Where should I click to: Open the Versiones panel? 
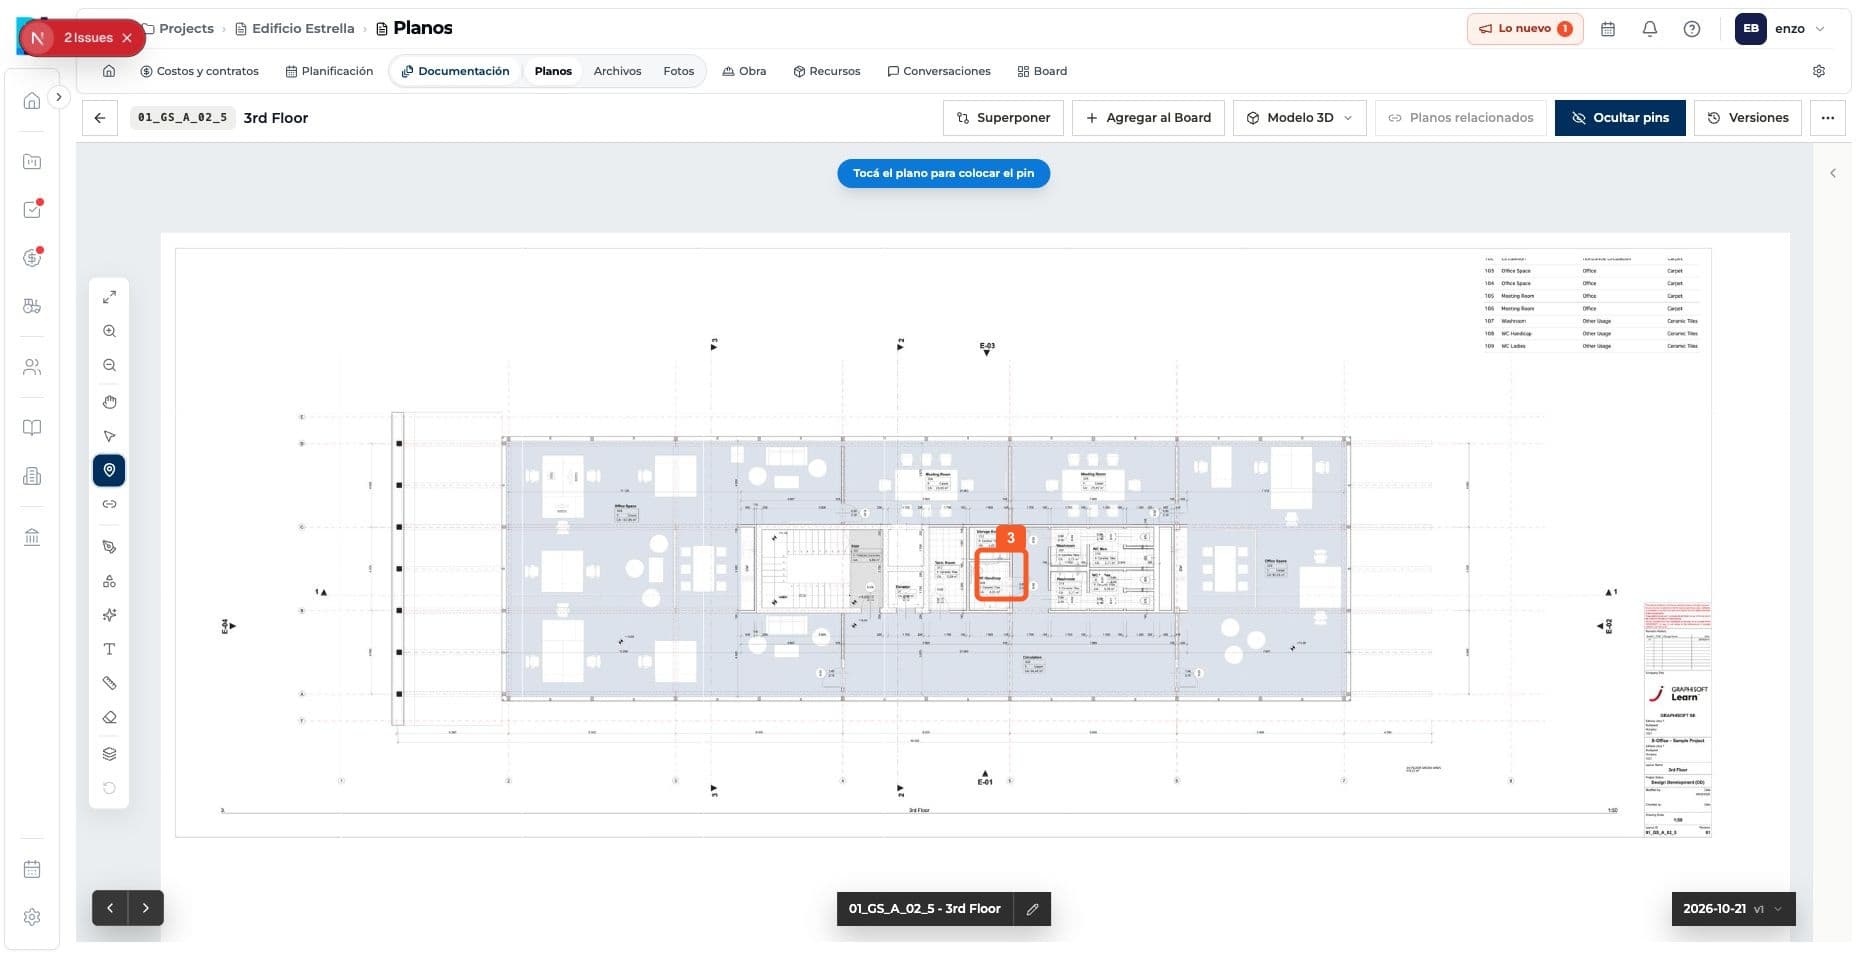1747,118
